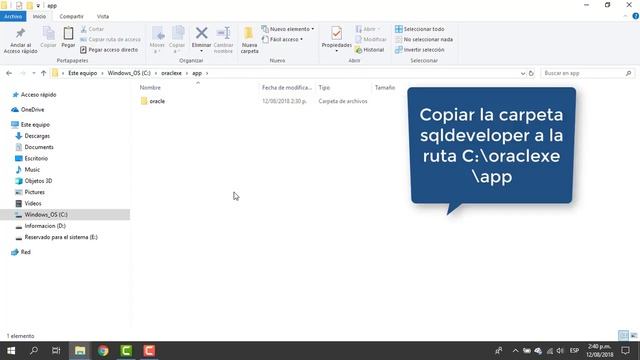
Task: Click No seleccionar nada
Action: (x=424, y=39)
